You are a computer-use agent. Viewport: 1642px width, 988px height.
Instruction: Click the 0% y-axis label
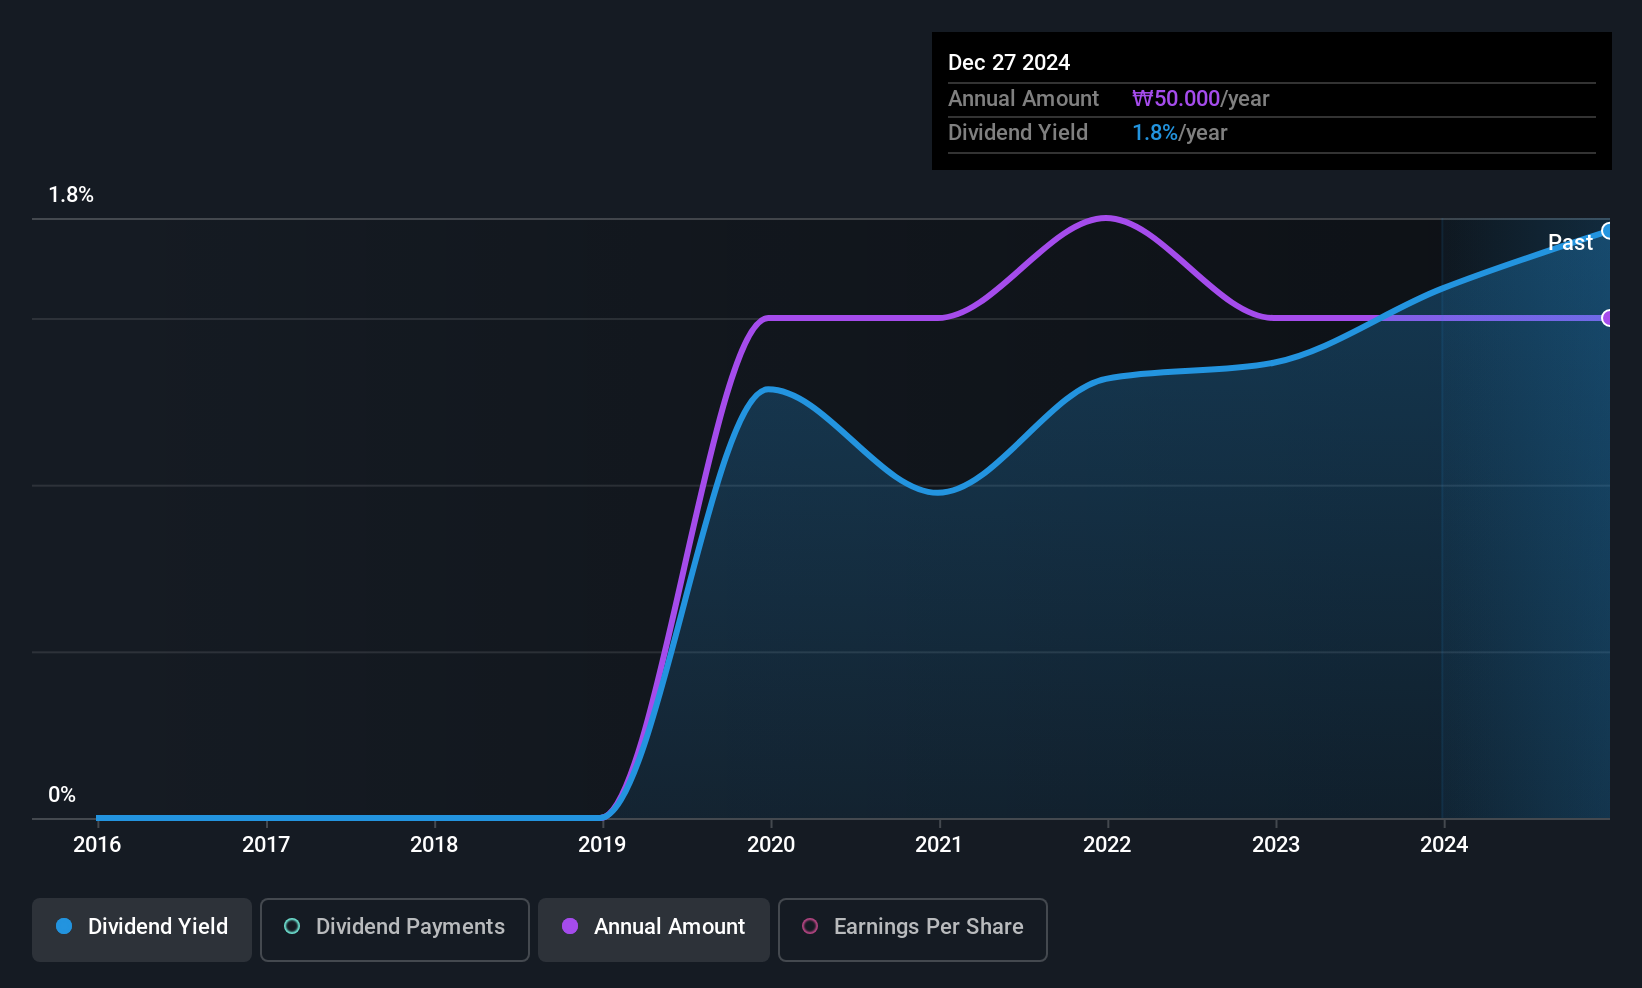point(62,795)
